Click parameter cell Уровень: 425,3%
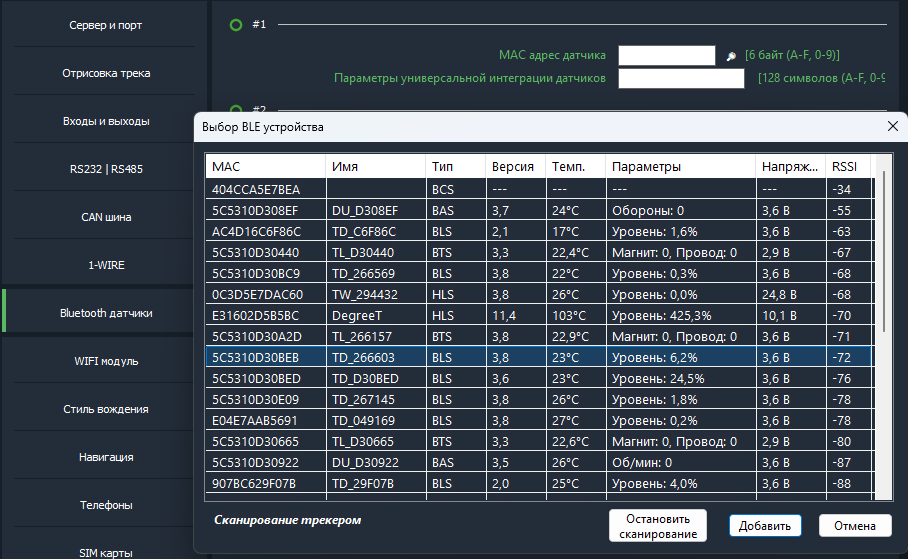The width and height of the screenshot is (908, 559). pos(681,316)
